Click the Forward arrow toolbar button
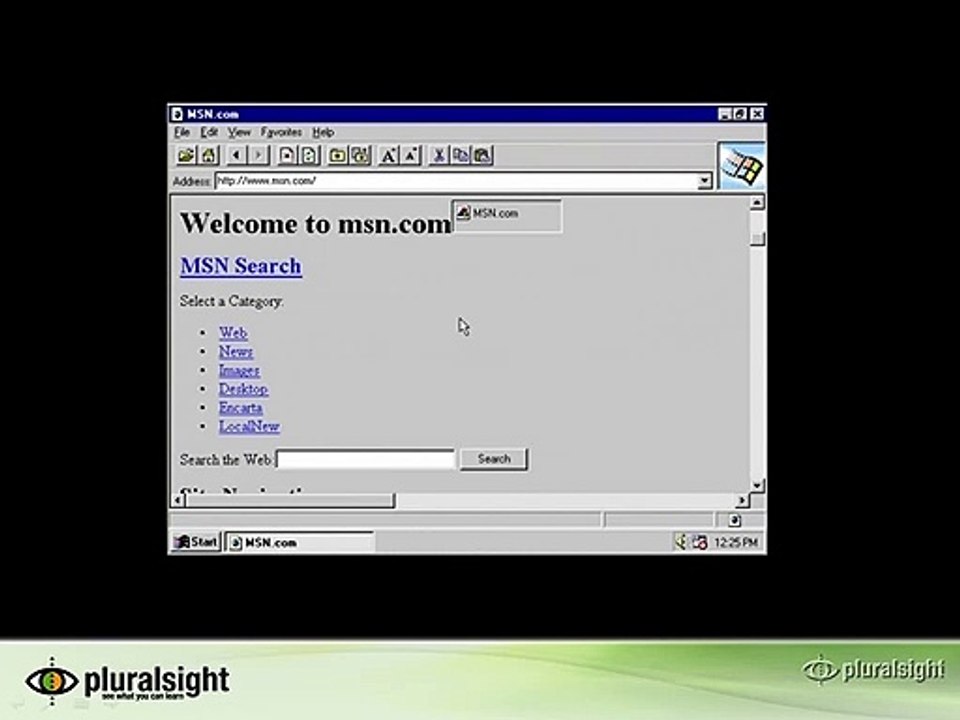 258,156
